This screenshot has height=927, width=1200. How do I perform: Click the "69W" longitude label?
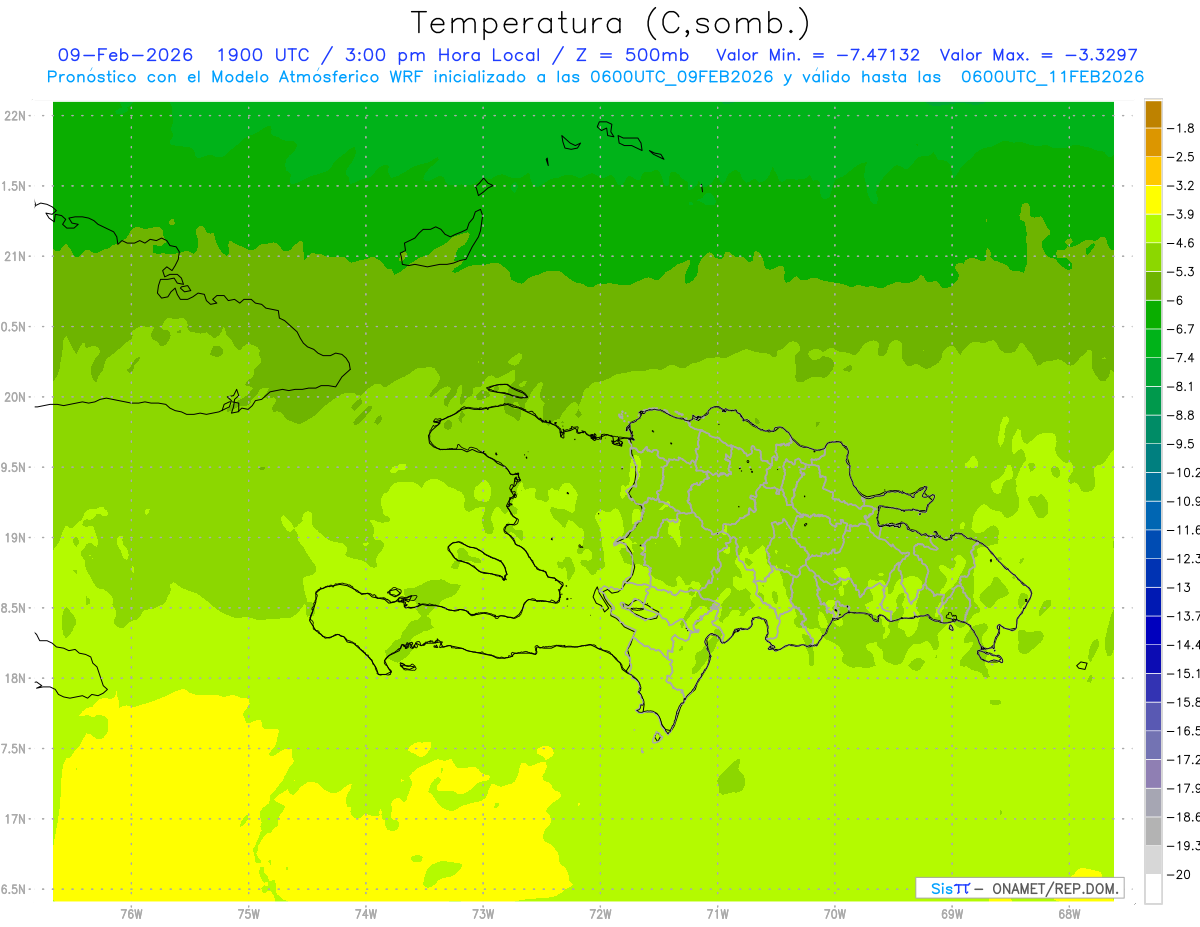click(952, 913)
